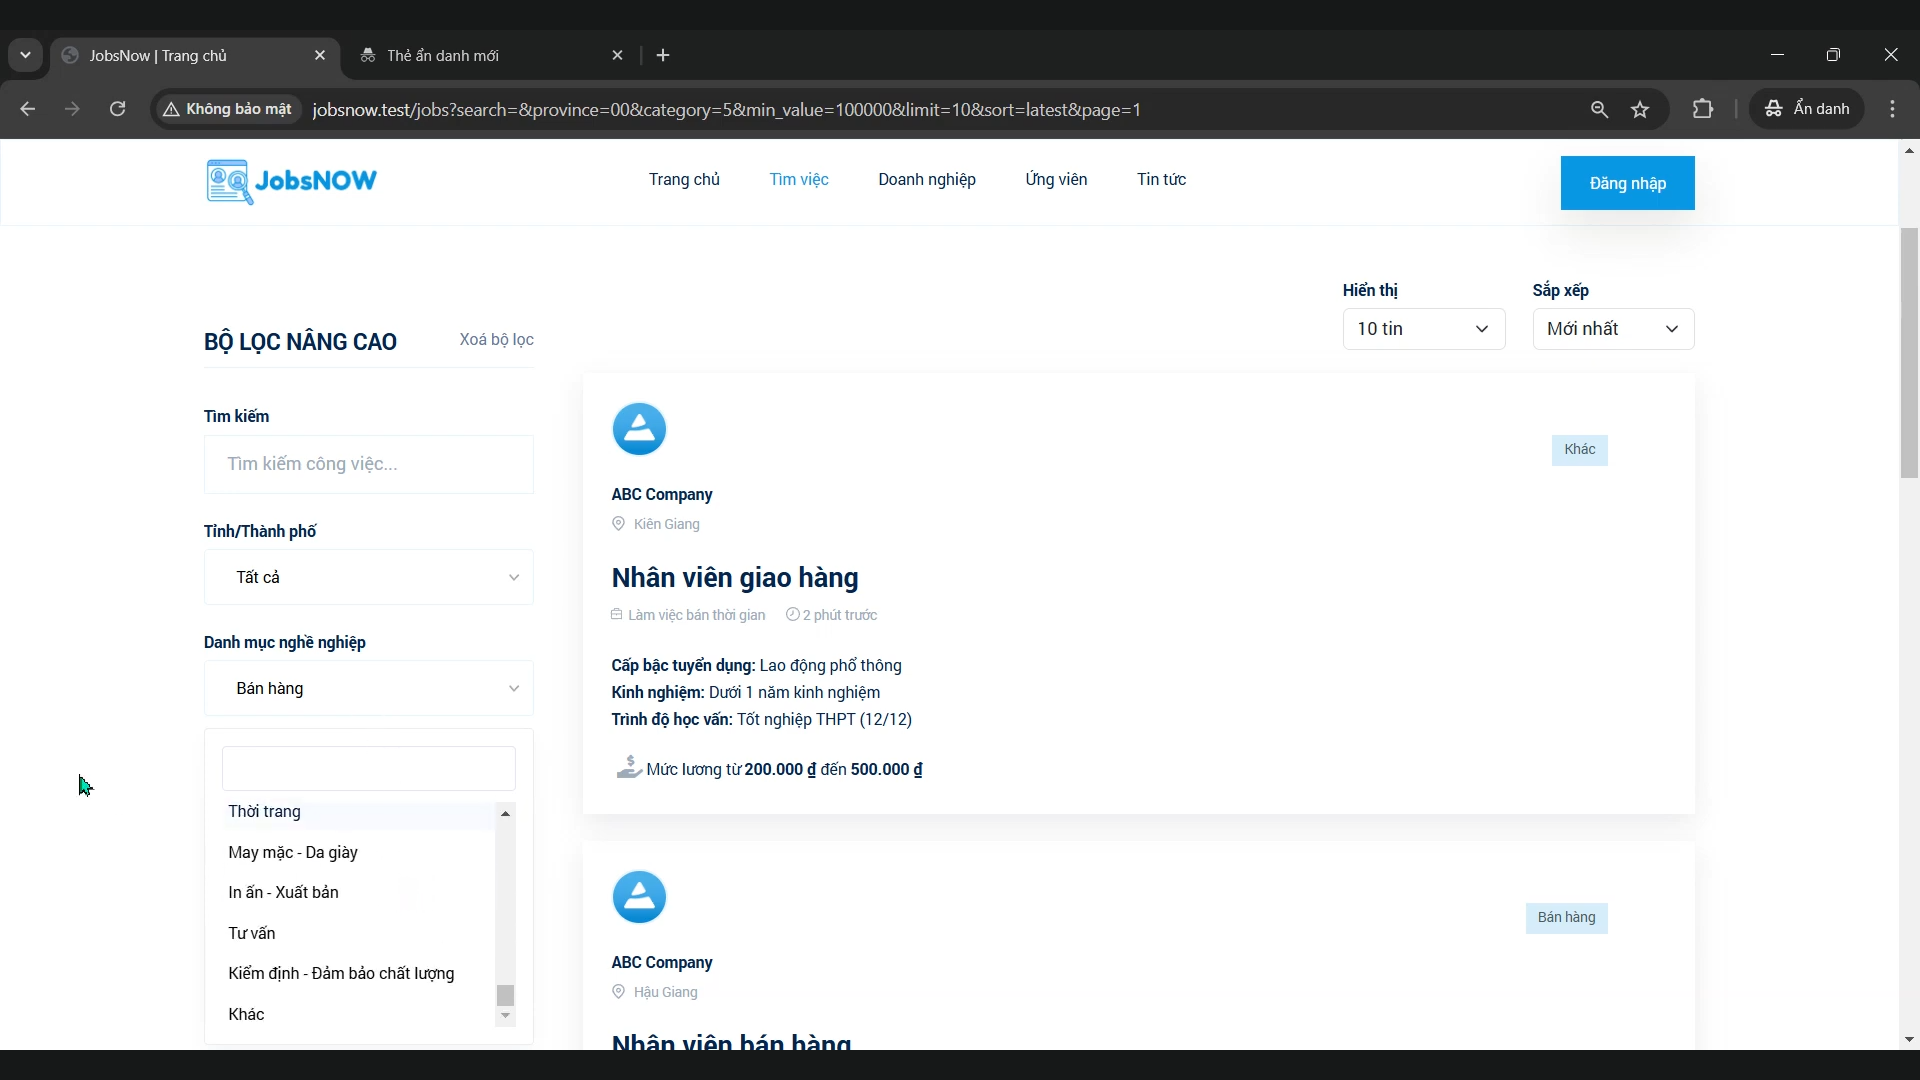
Task: Click the browser forward arrow
Action: [72, 109]
